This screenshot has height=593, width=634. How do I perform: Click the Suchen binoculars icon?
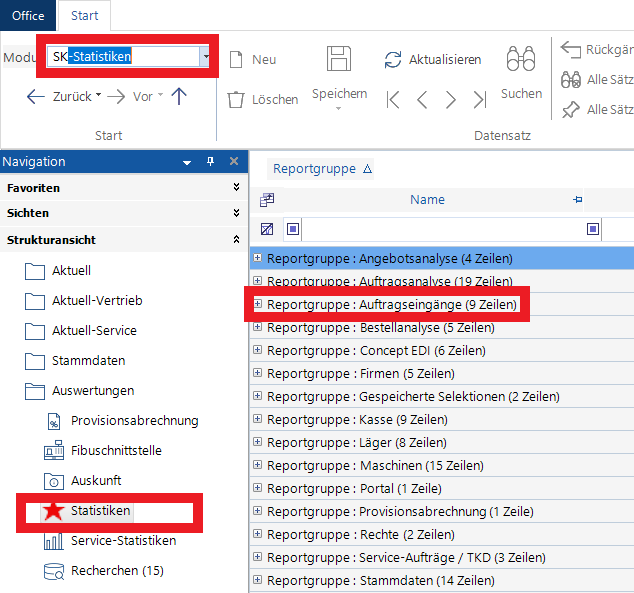(x=520, y=59)
